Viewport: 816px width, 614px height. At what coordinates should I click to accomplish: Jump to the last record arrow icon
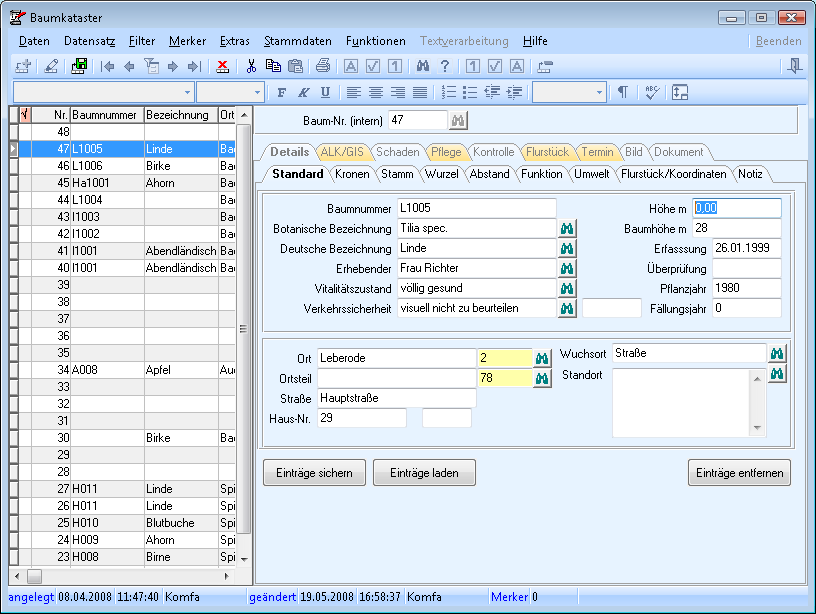pyautogui.click(x=194, y=66)
